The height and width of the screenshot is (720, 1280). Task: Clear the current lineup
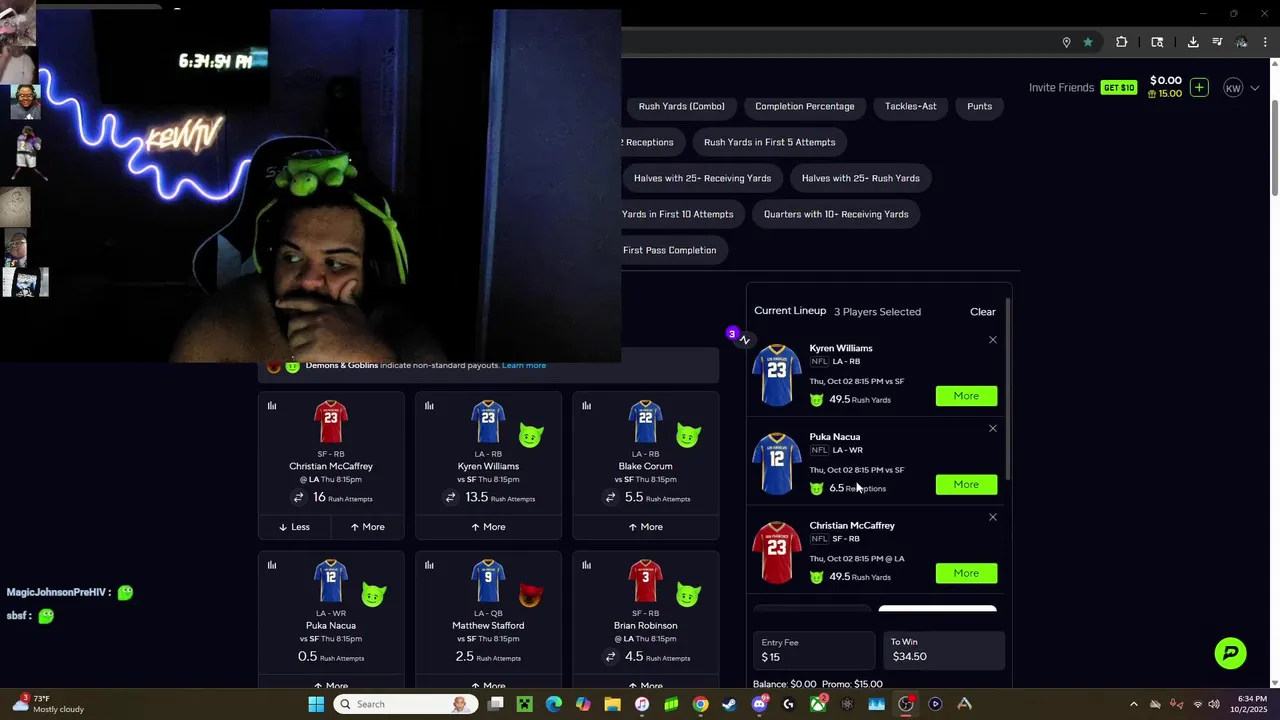(983, 312)
